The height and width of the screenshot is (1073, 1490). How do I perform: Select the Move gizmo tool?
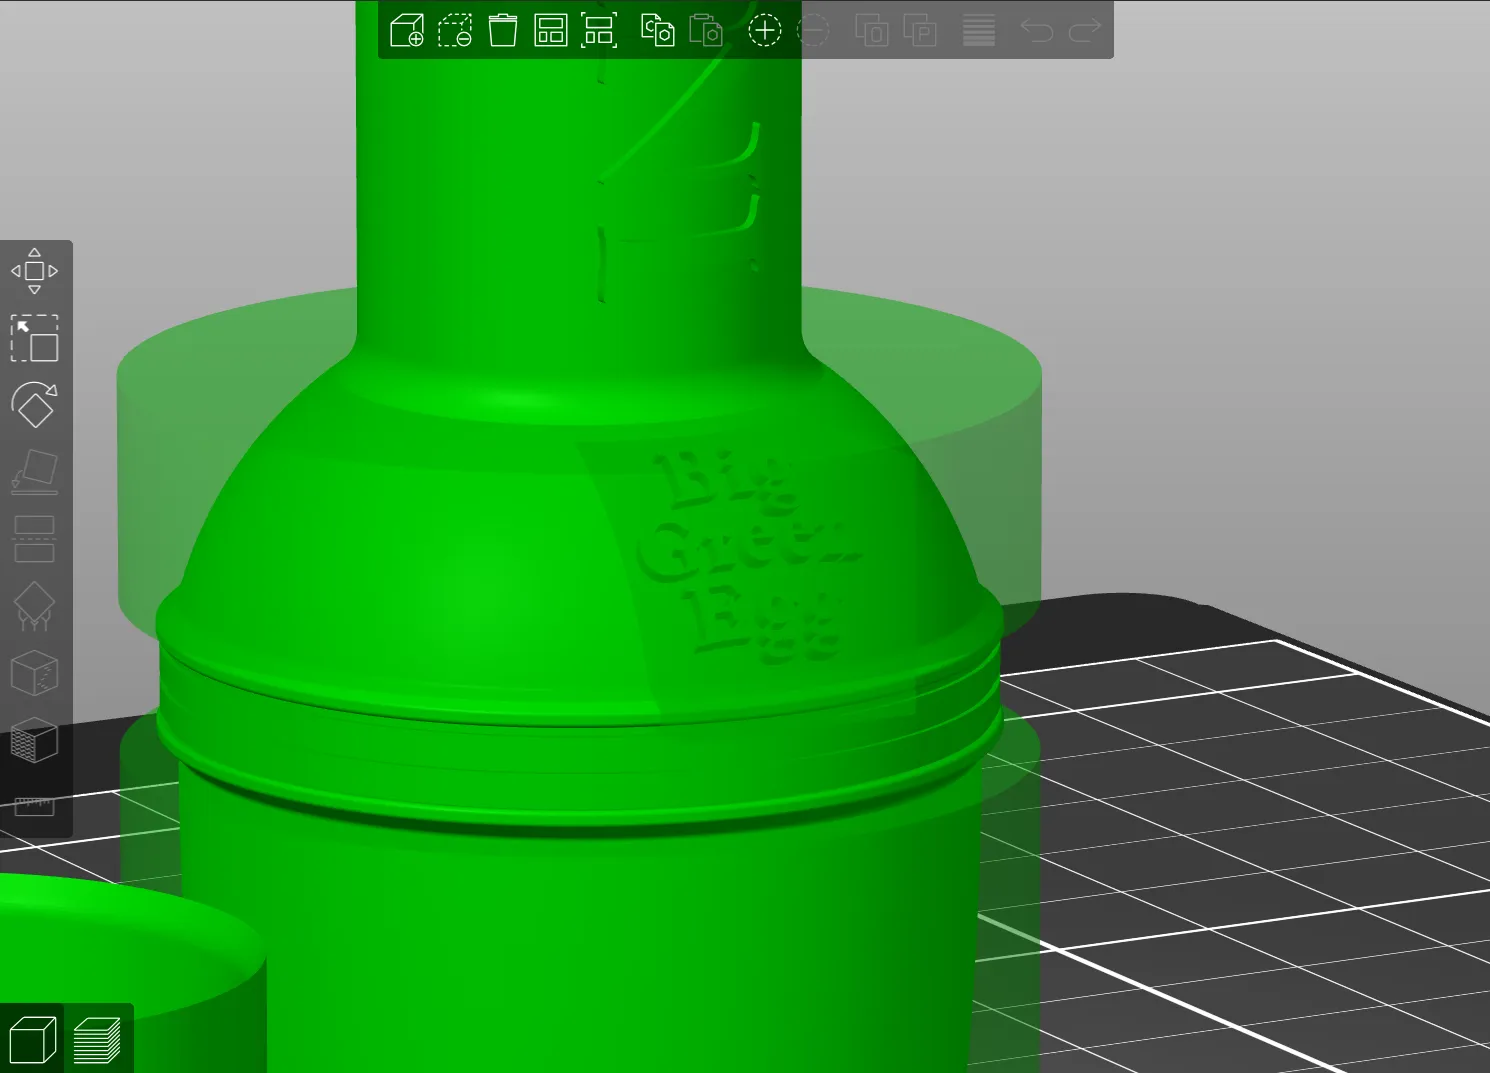(34, 271)
